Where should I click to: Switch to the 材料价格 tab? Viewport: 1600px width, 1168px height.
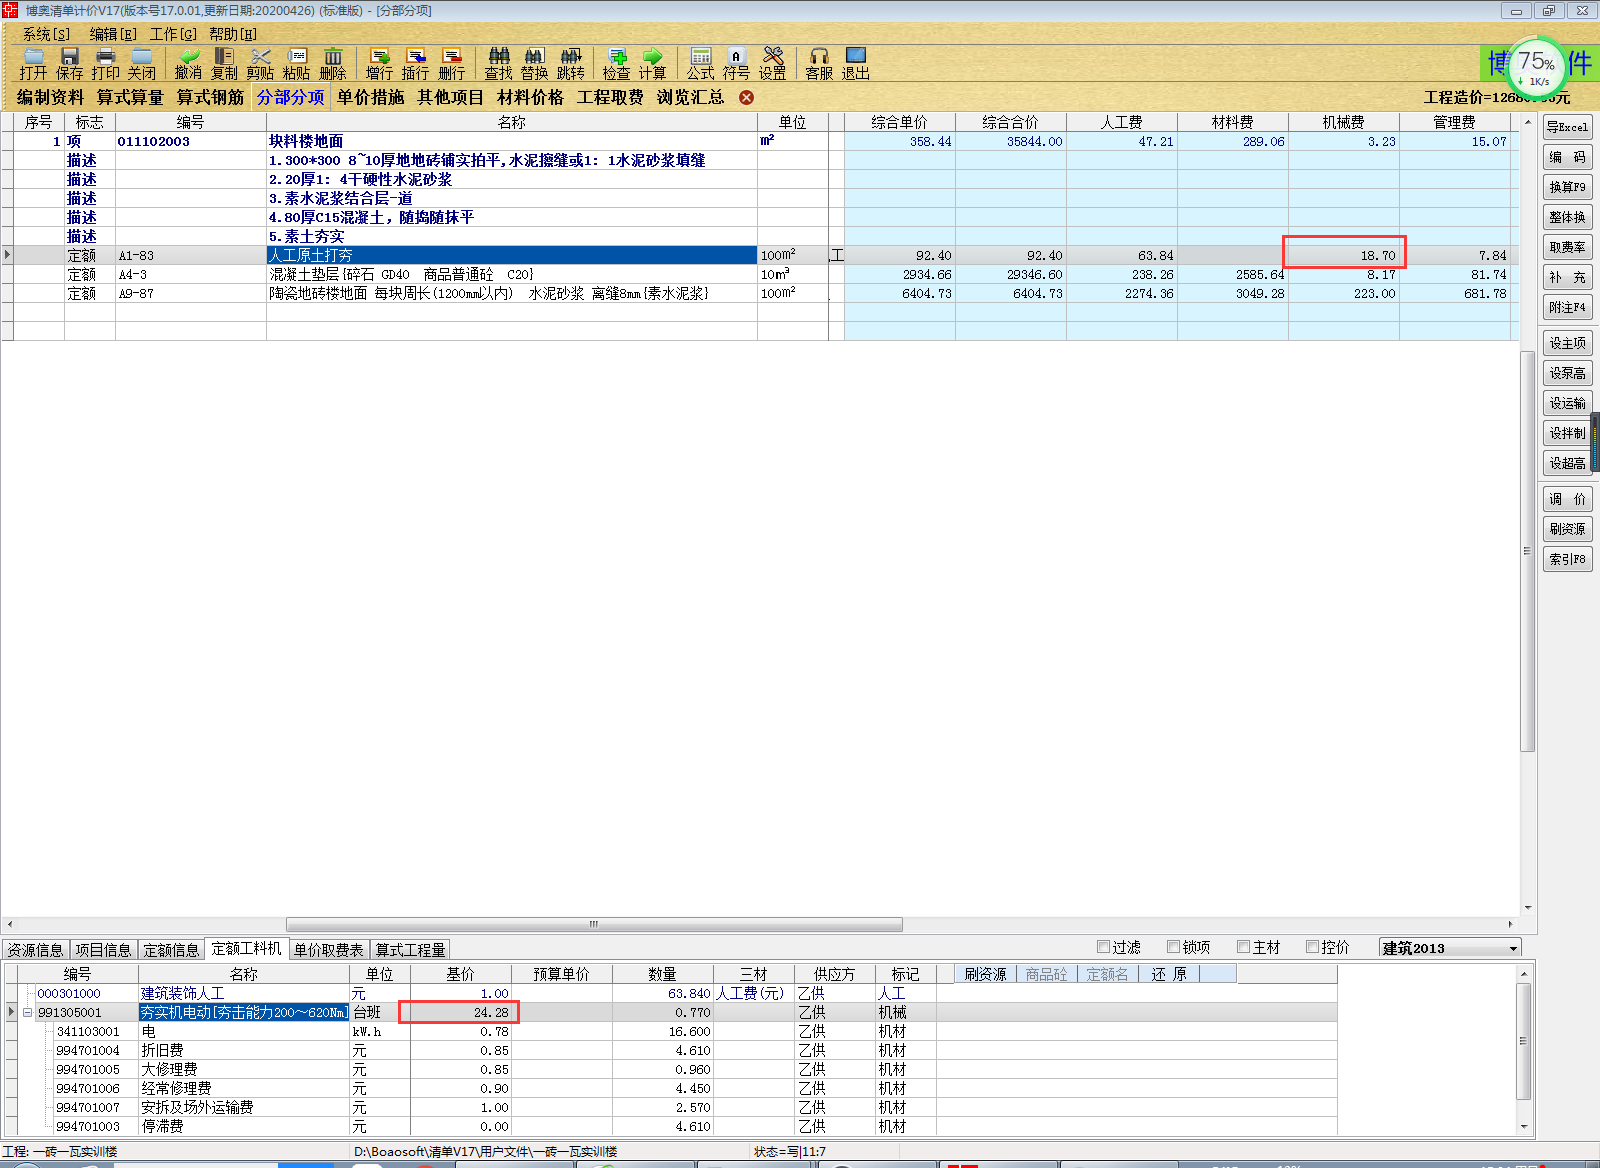pyautogui.click(x=530, y=97)
